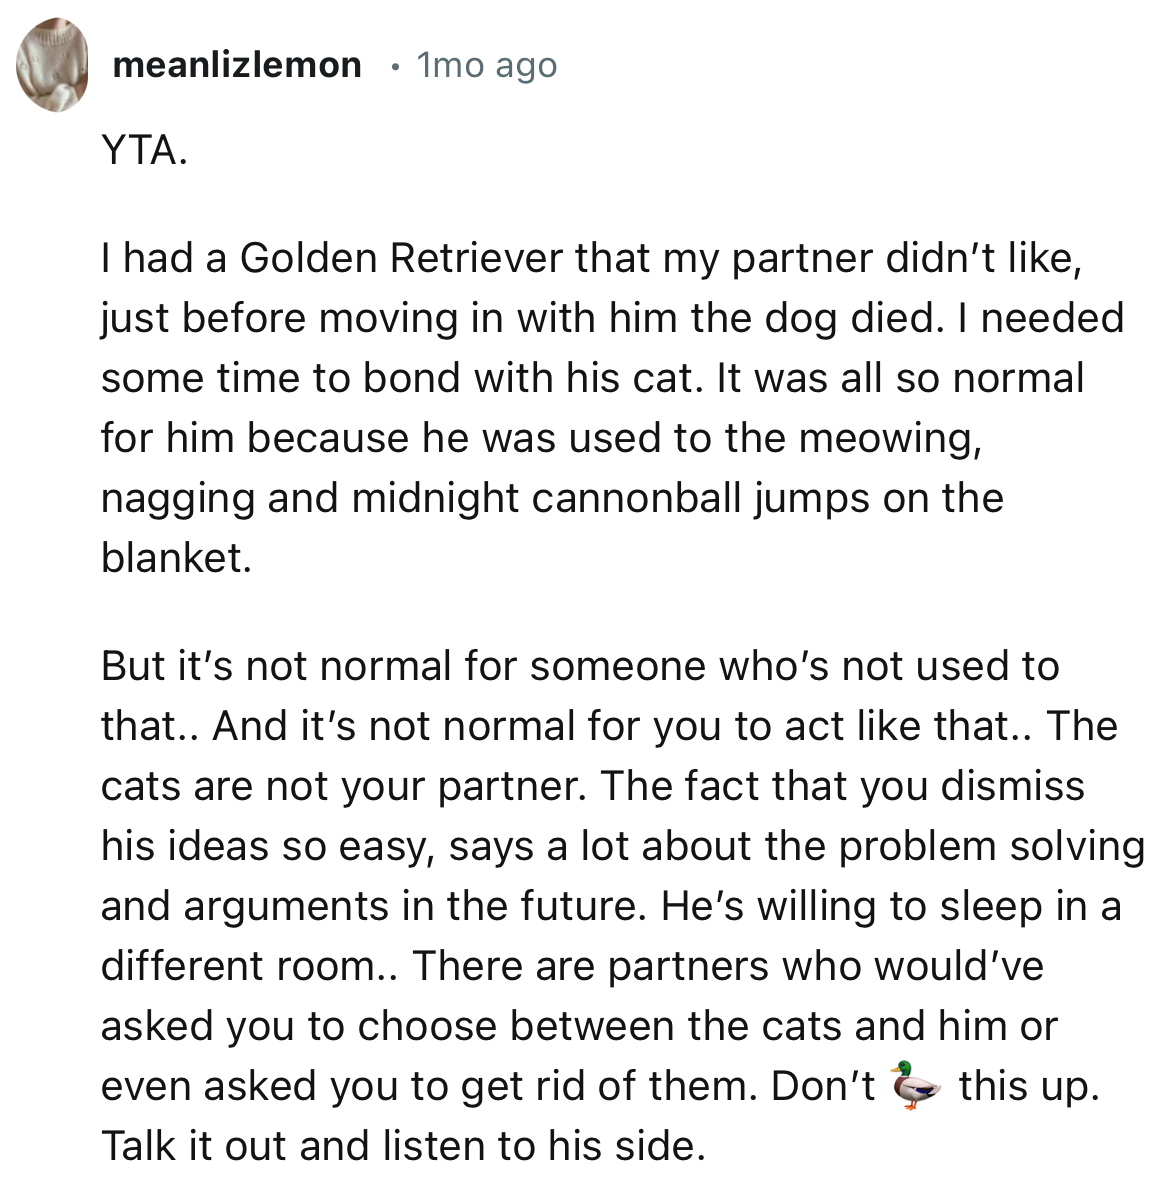Click the duck emoji in the comment
The width and height of the screenshot is (1162, 1181).
(915, 1086)
